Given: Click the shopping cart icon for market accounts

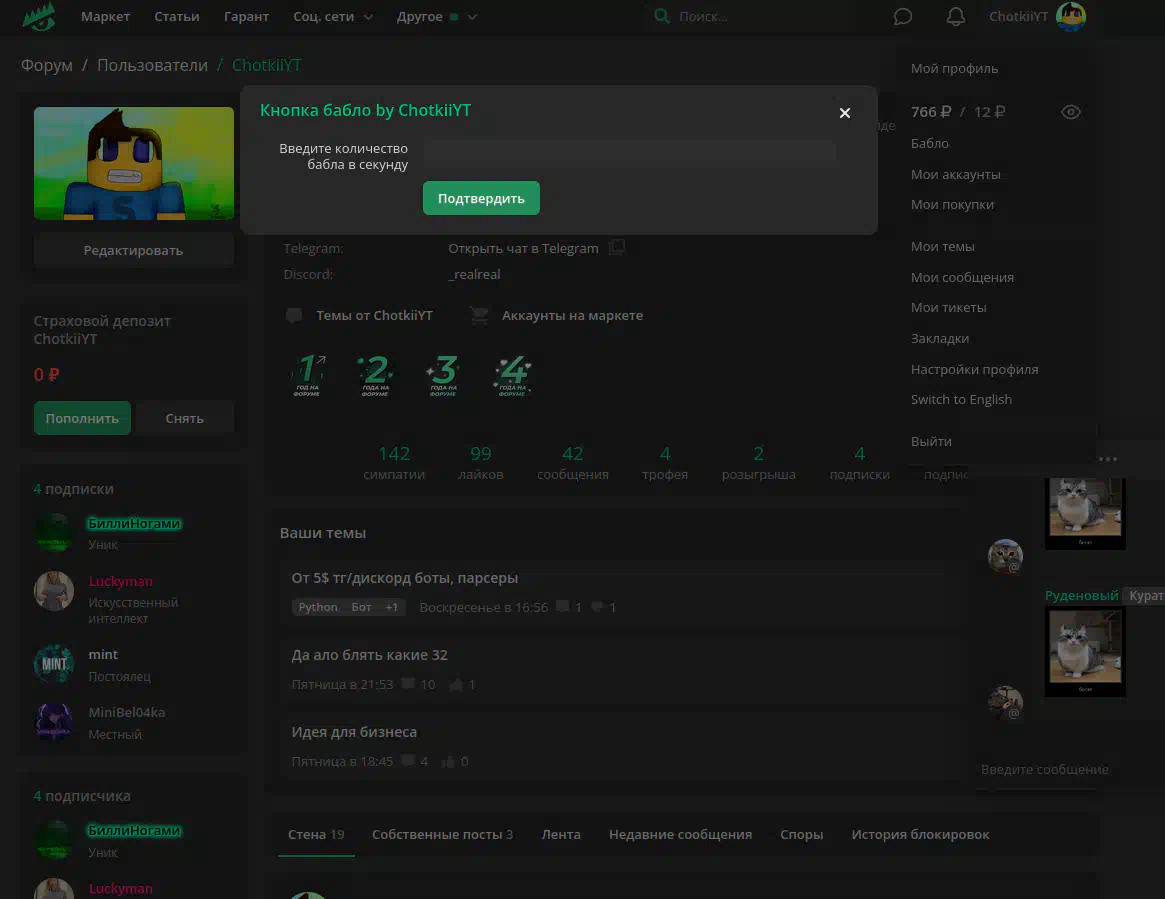Looking at the screenshot, I should click(479, 316).
